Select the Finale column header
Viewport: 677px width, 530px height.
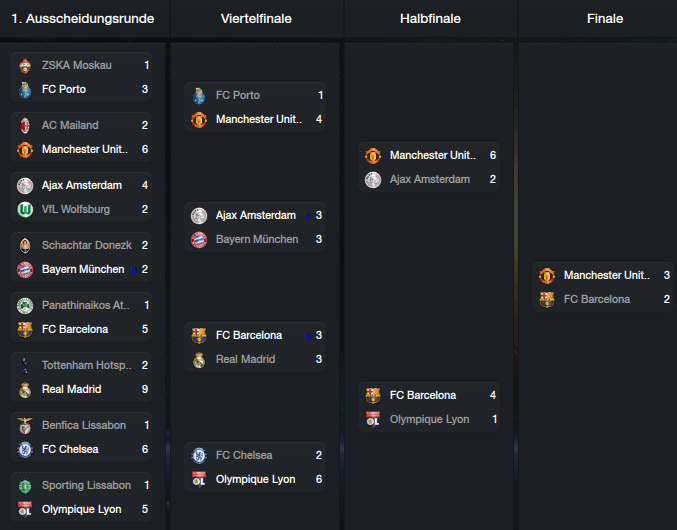tap(605, 19)
